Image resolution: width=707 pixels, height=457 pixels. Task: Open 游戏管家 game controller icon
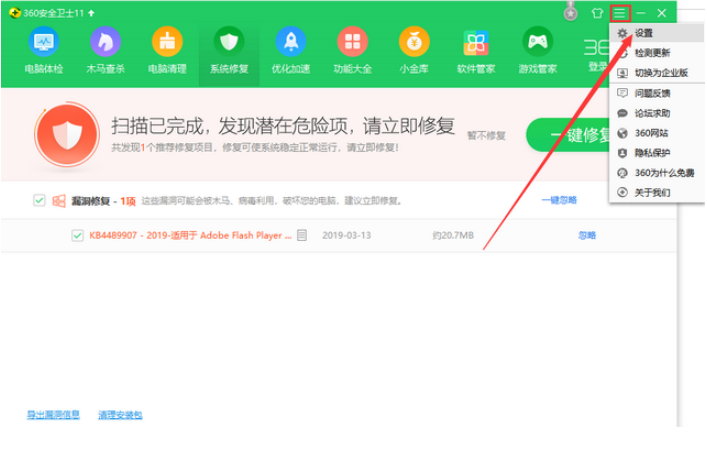[x=537, y=50]
